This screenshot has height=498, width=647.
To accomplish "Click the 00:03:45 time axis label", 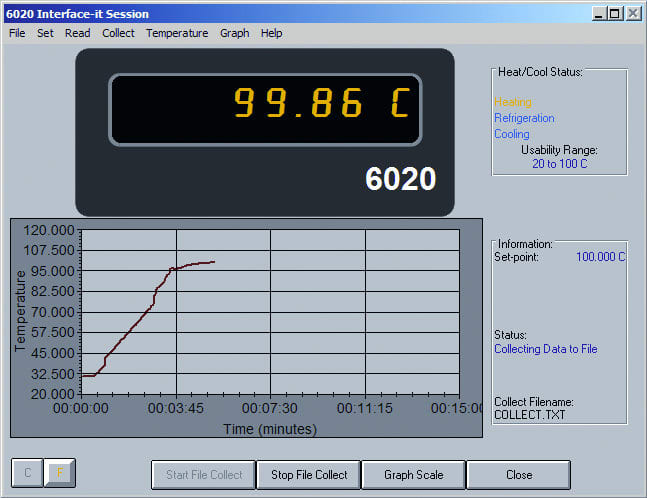I will tap(176, 408).
